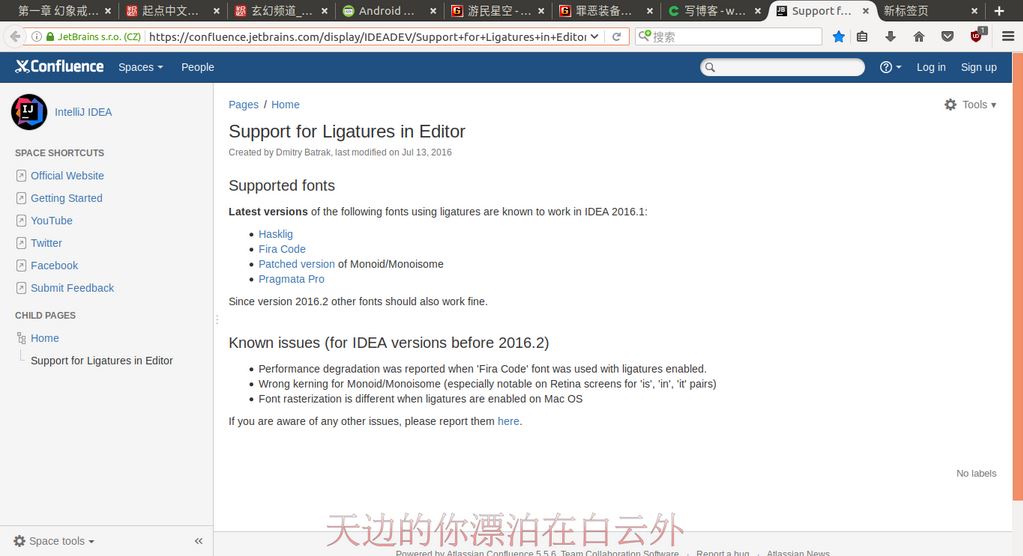The image size is (1023, 556).
Task: Click the uBlock extension icon
Action: (x=976, y=37)
